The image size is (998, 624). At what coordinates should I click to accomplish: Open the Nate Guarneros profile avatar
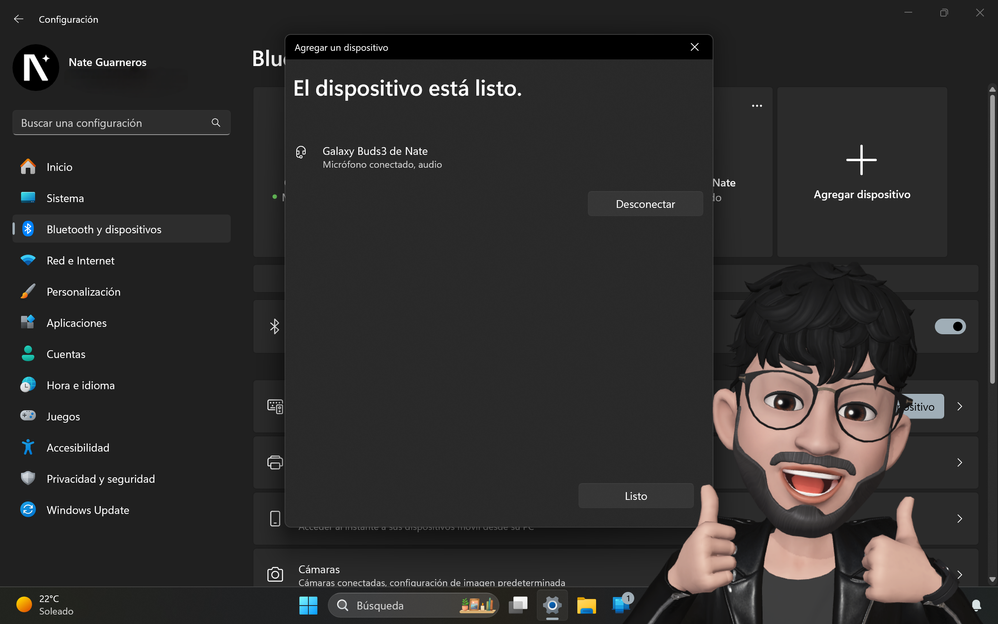(36, 67)
